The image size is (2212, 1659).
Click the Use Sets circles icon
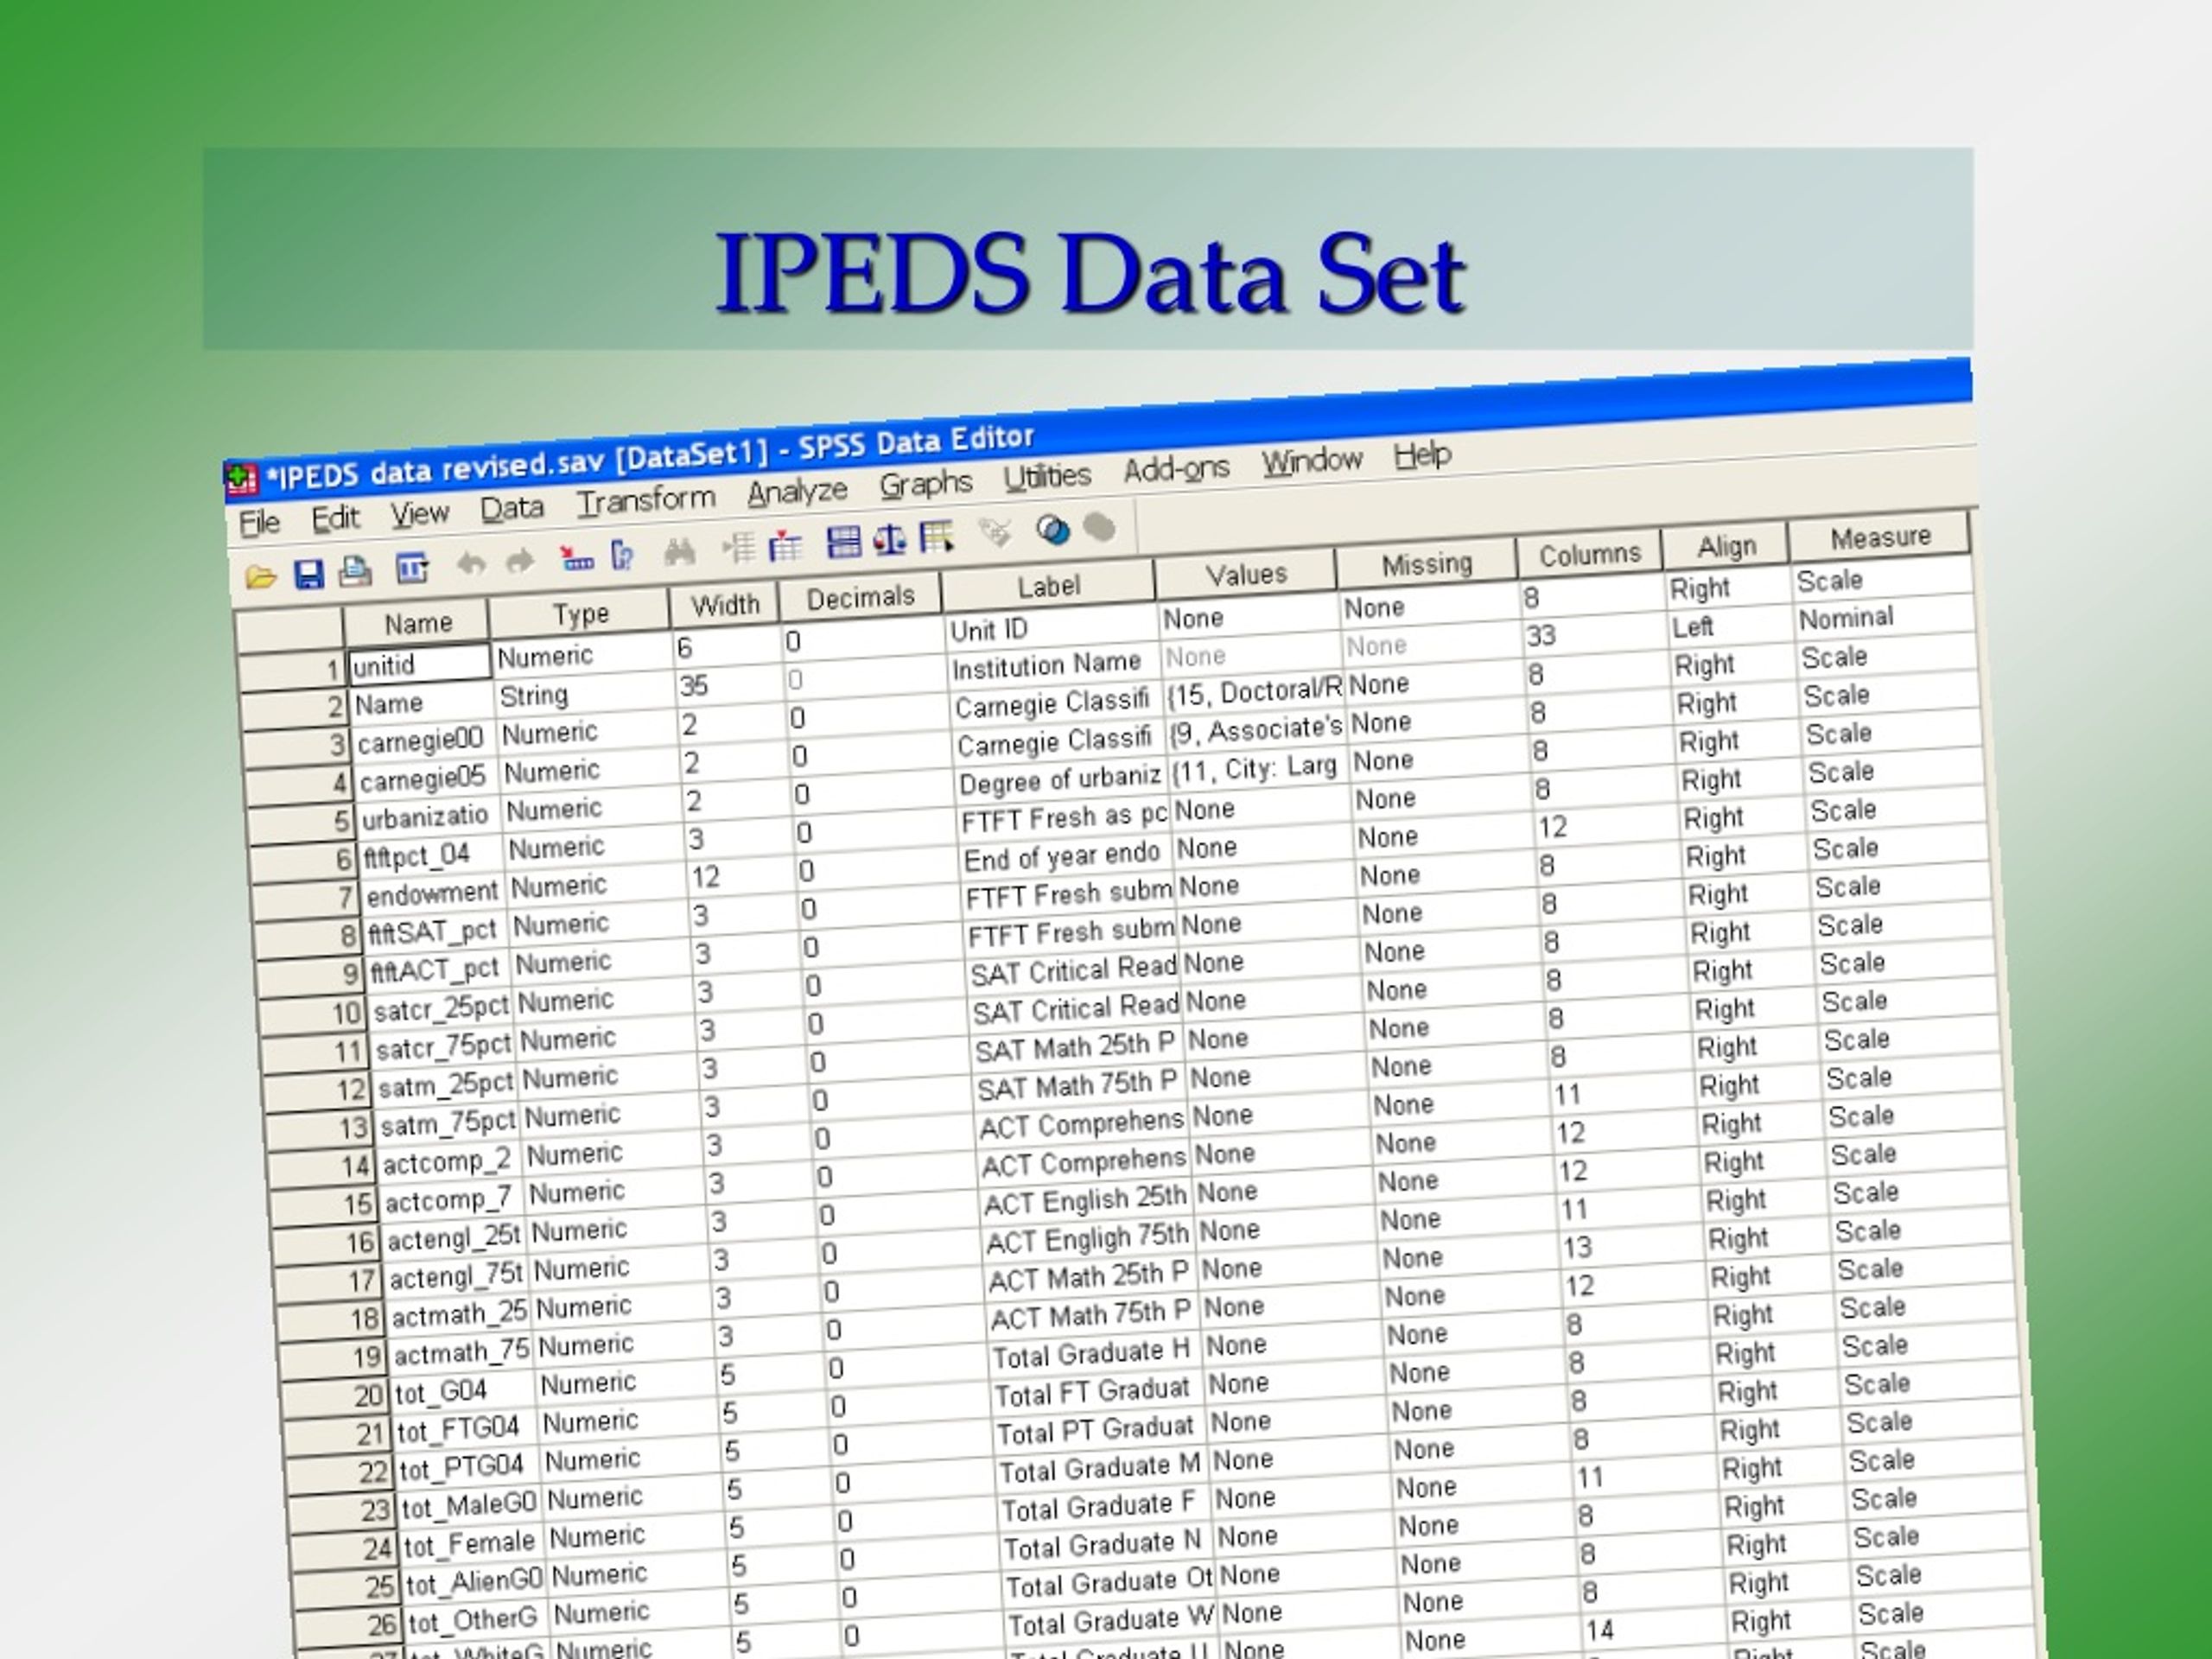[1052, 530]
